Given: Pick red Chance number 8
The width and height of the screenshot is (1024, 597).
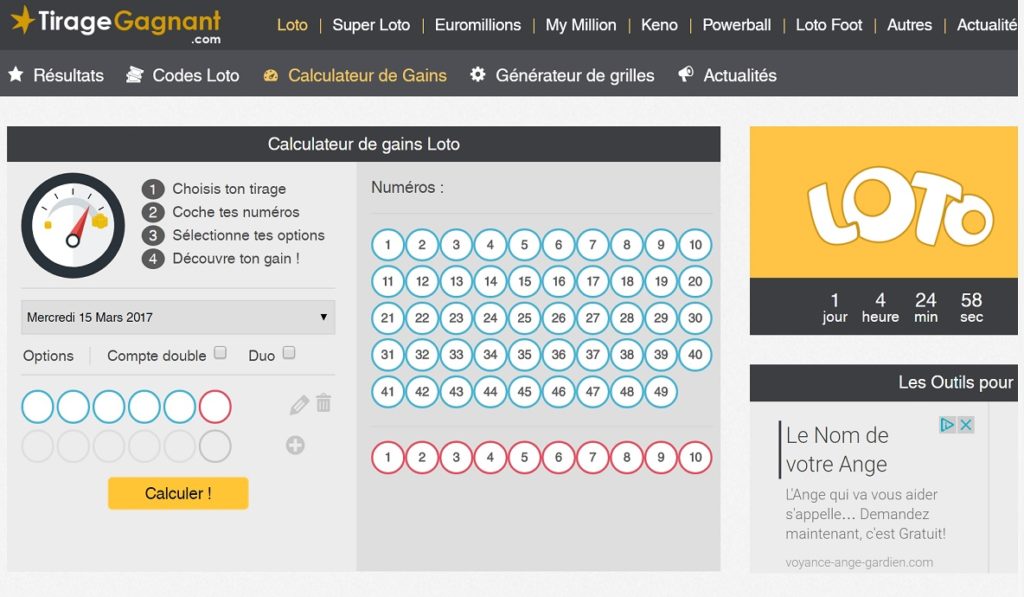Looking at the screenshot, I should (x=627, y=457).
